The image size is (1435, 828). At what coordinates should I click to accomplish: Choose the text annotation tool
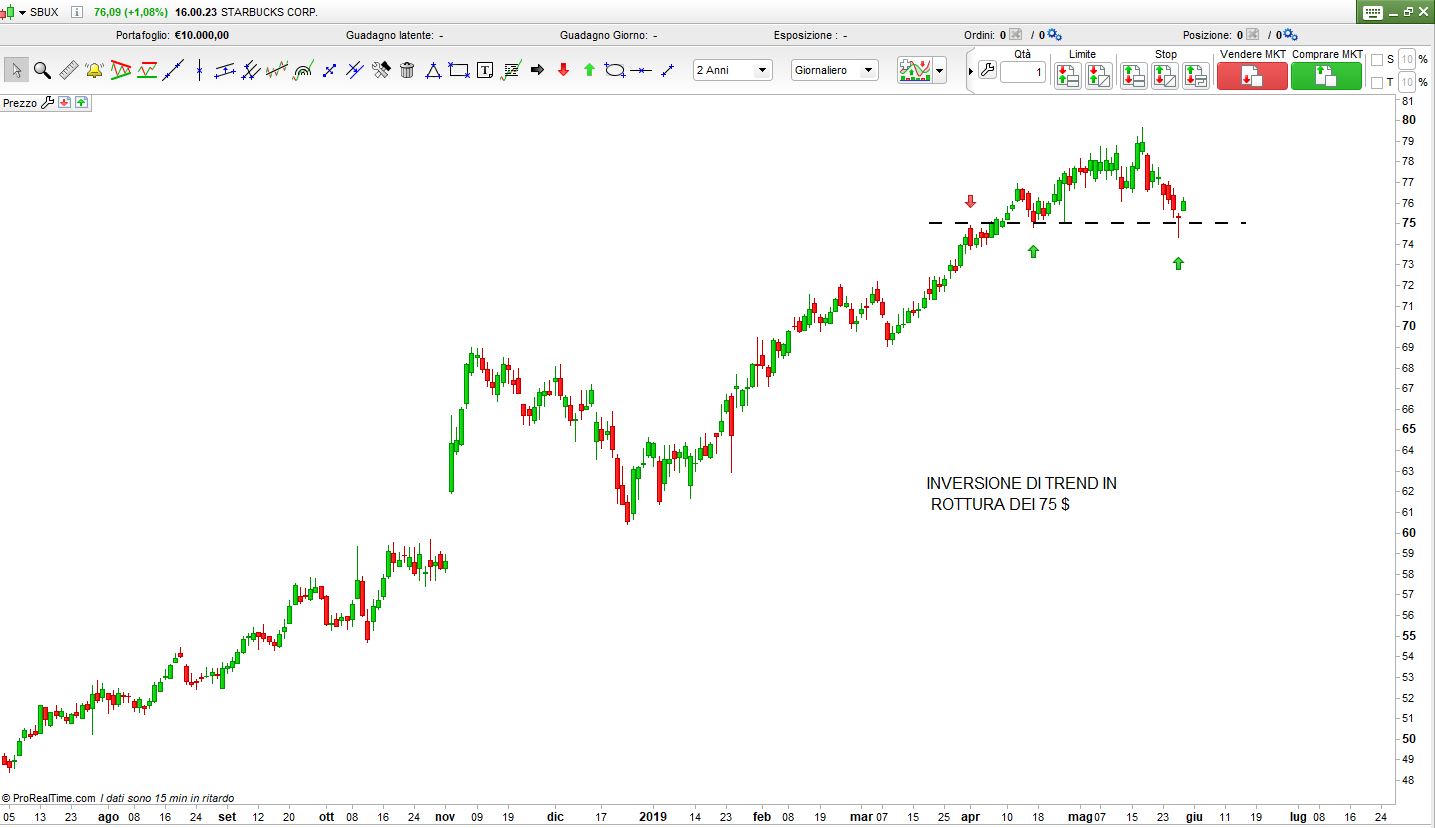click(x=485, y=70)
